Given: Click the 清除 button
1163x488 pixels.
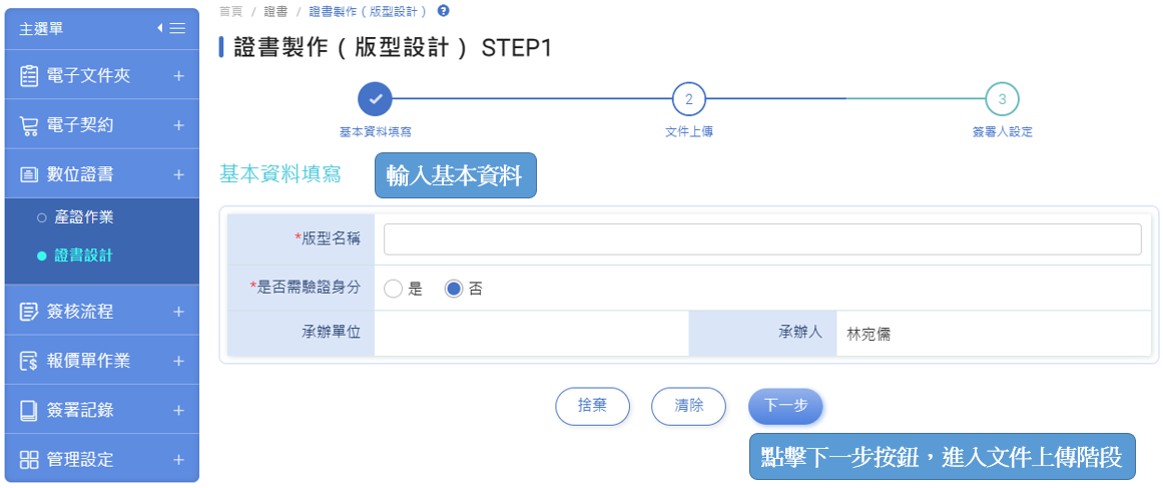Looking at the screenshot, I should 688,406.
